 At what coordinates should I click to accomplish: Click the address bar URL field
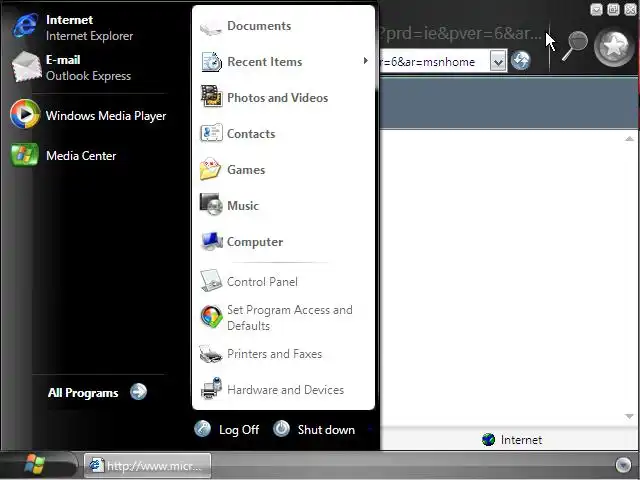435,62
